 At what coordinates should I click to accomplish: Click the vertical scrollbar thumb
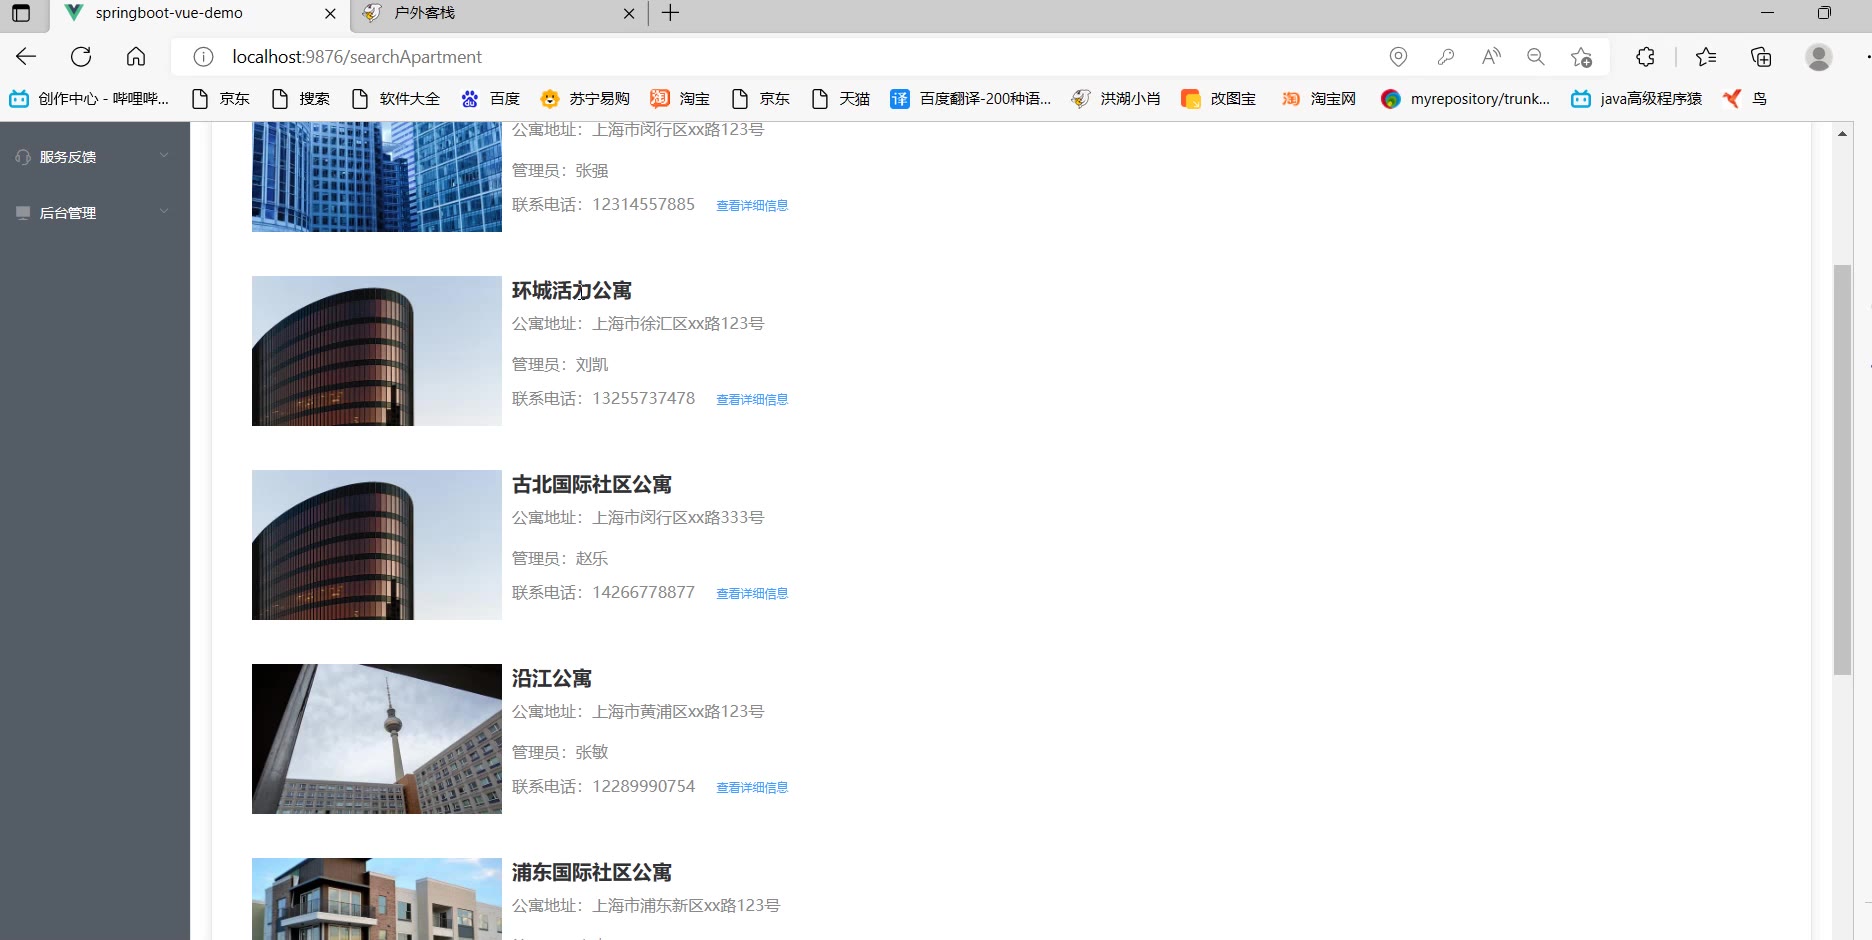[1842, 470]
